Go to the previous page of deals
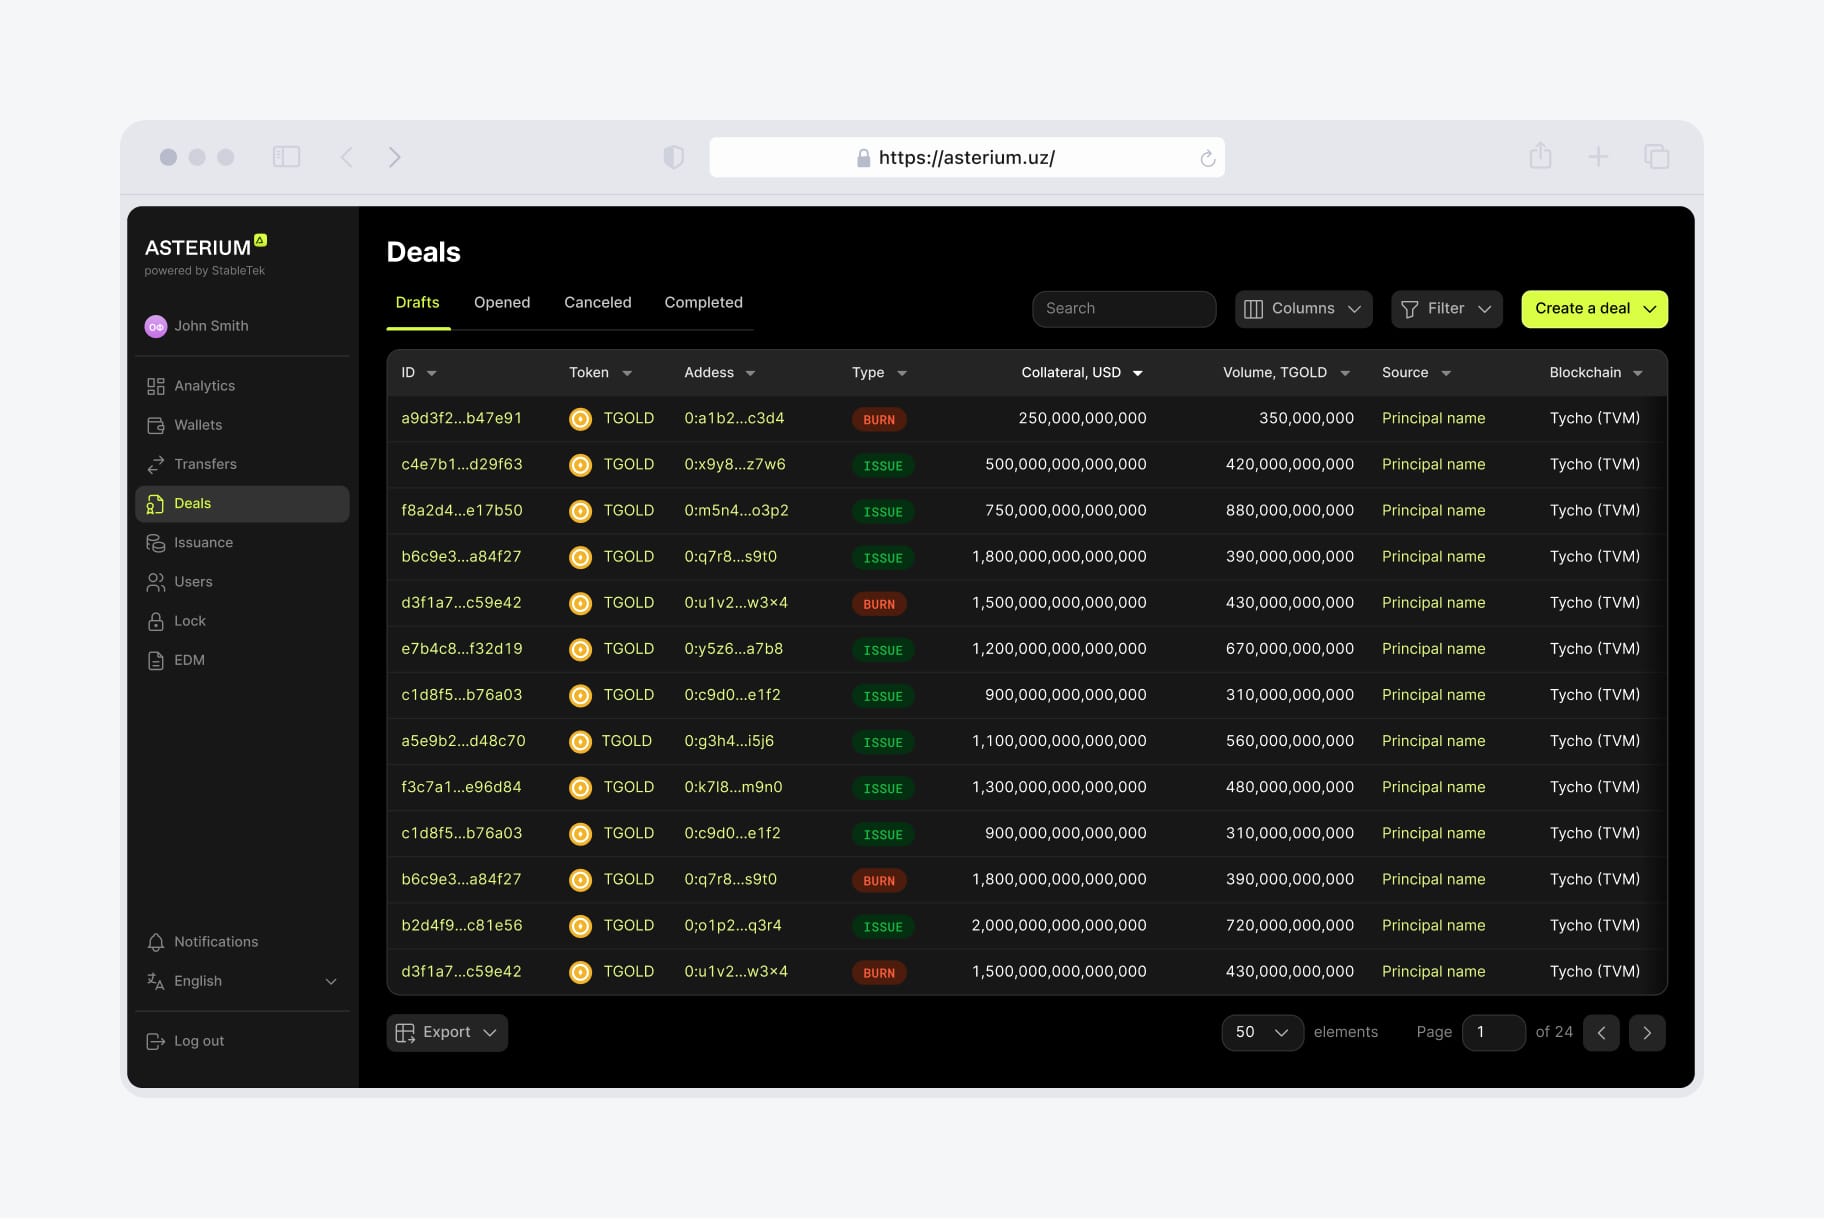Viewport: 1824px width, 1219px height. click(x=1601, y=1033)
